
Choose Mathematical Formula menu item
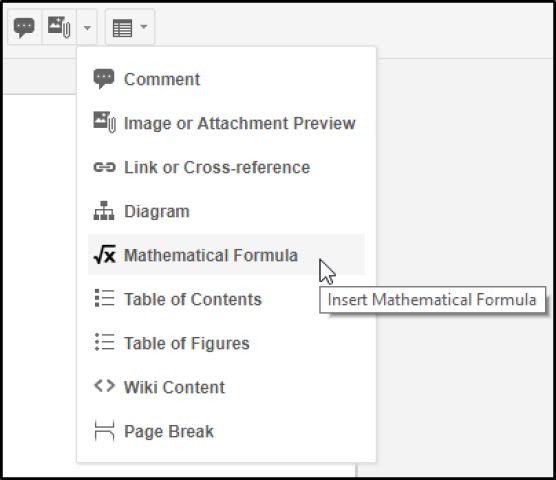[226, 255]
